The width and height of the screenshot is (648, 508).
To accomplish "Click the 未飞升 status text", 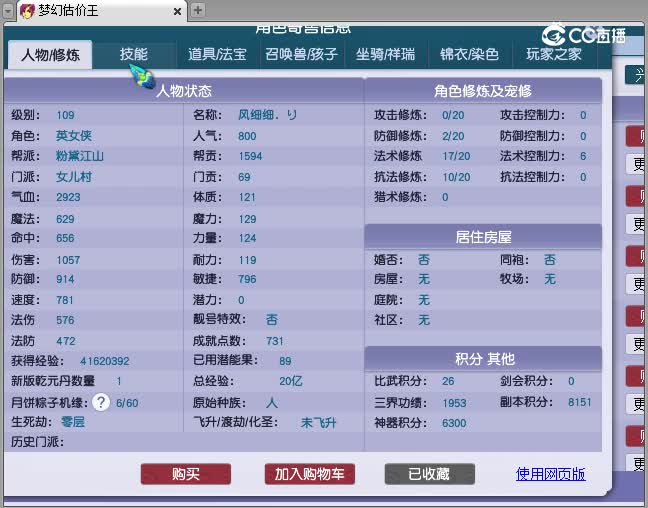I will [x=318, y=422].
